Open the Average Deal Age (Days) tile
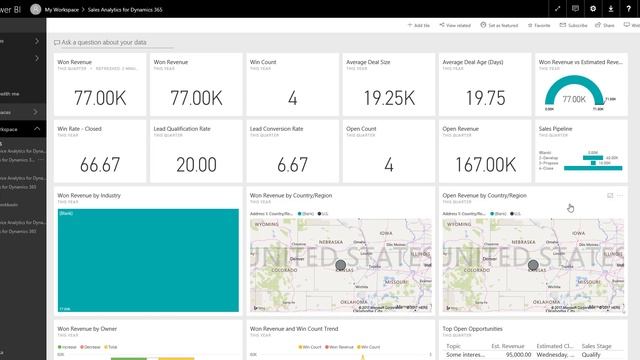 [485, 84]
